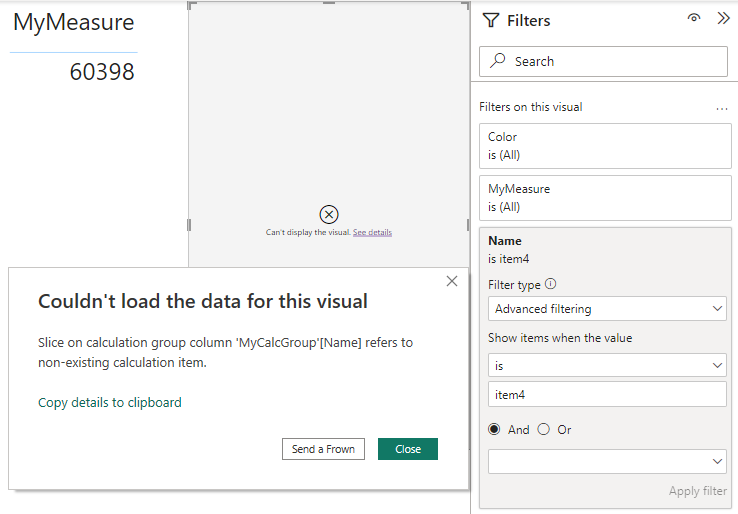
Task: Click the 'Show items when the value' label
Action: click(x=560, y=338)
